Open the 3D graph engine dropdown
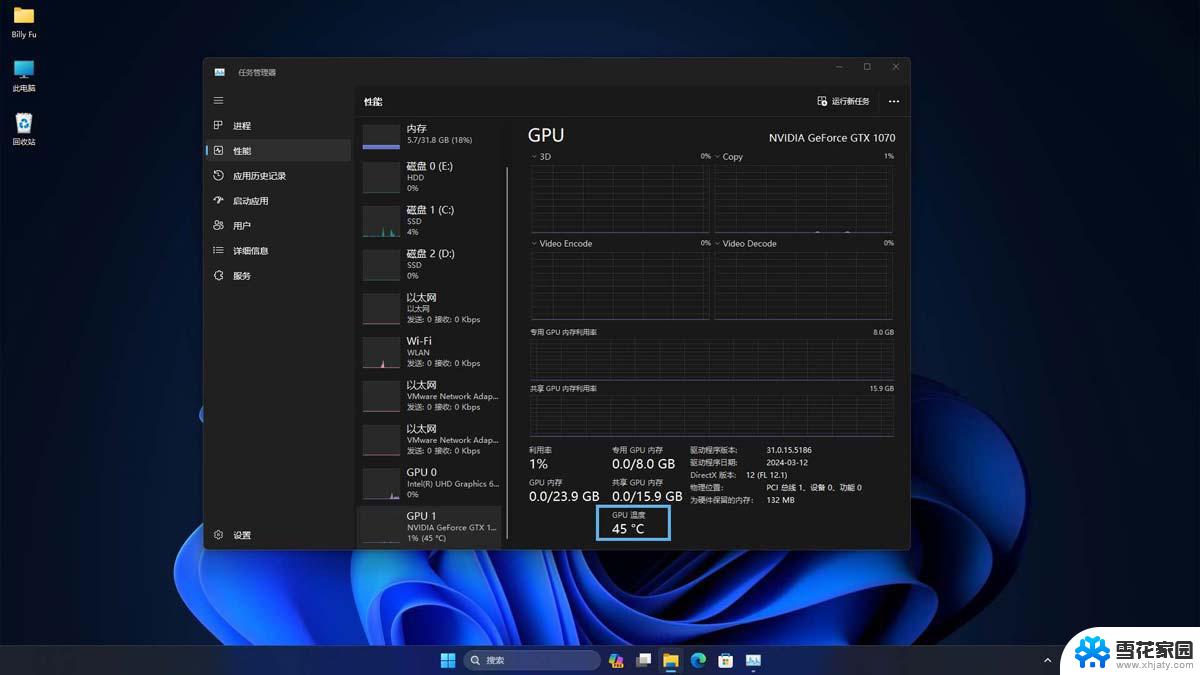1200x675 pixels. point(540,157)
